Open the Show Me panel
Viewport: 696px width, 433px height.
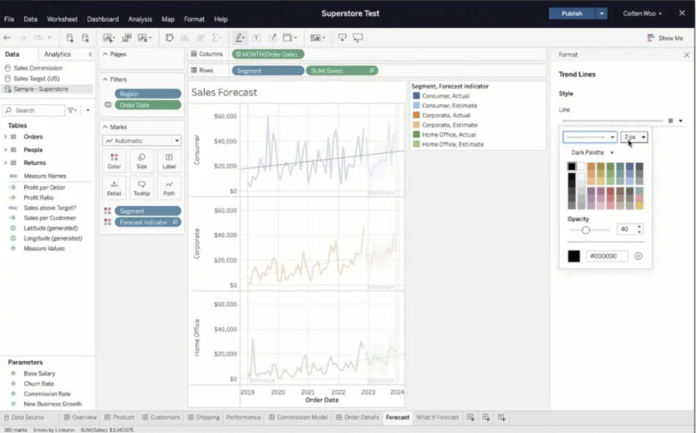coord(665,38)
